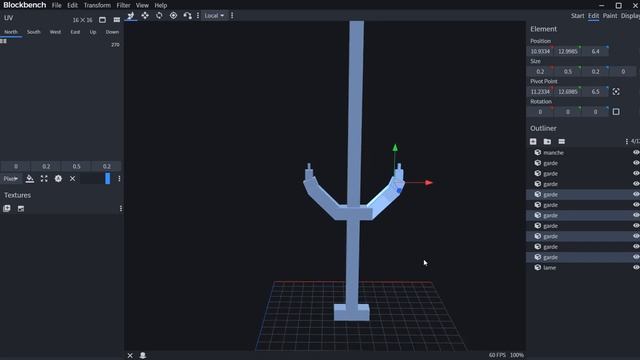Switch to the Paint mode tab
Viewport: 640px width, 360px height.
pyautogui.click(x=610, y=16)
